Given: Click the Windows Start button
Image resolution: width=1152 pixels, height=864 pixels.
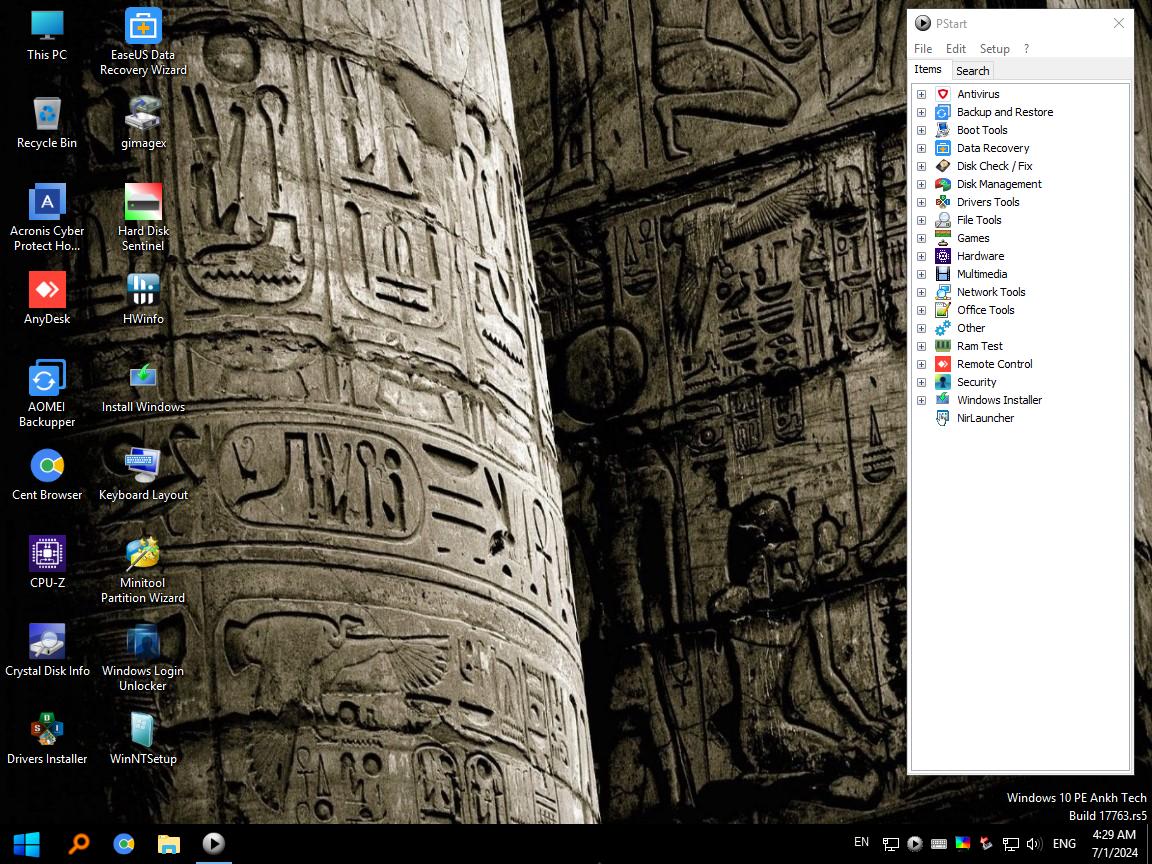Looking at the screenshot, I should pyautogui.click(x=27, y=843).
